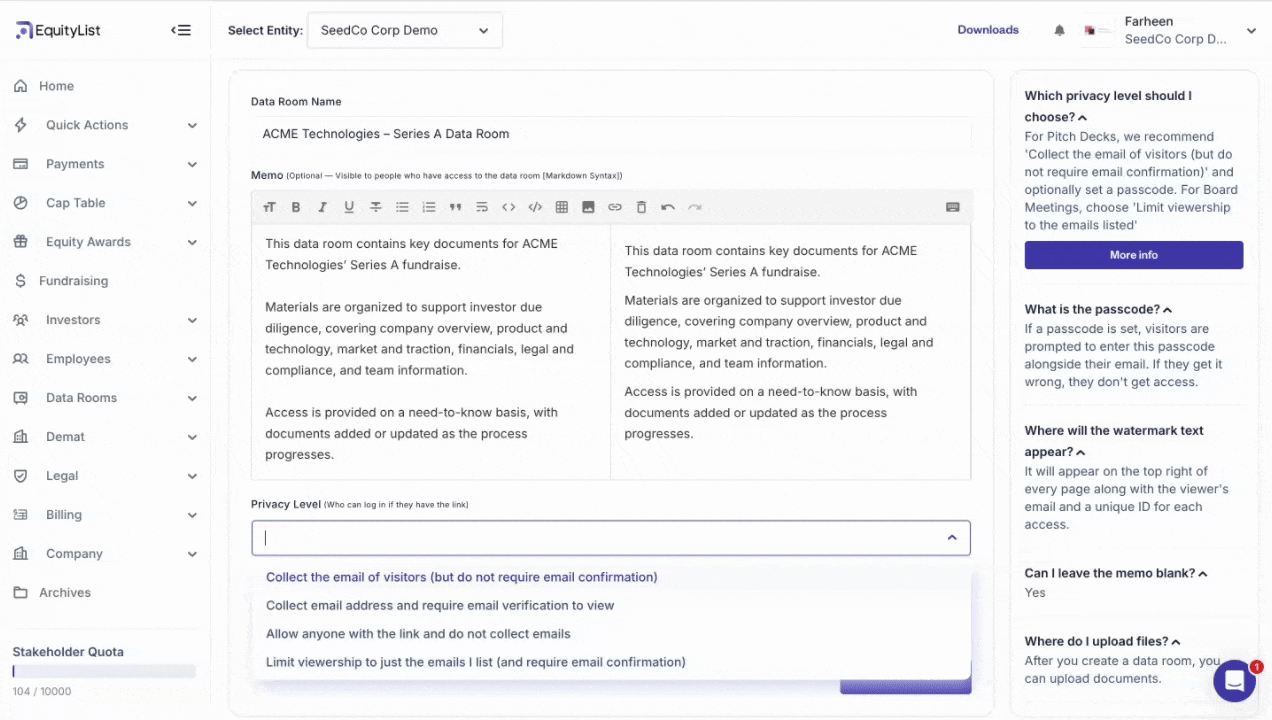Insert an image into the memo
This screenshot has height=720, width=1272.
click(x=588, y=207)
